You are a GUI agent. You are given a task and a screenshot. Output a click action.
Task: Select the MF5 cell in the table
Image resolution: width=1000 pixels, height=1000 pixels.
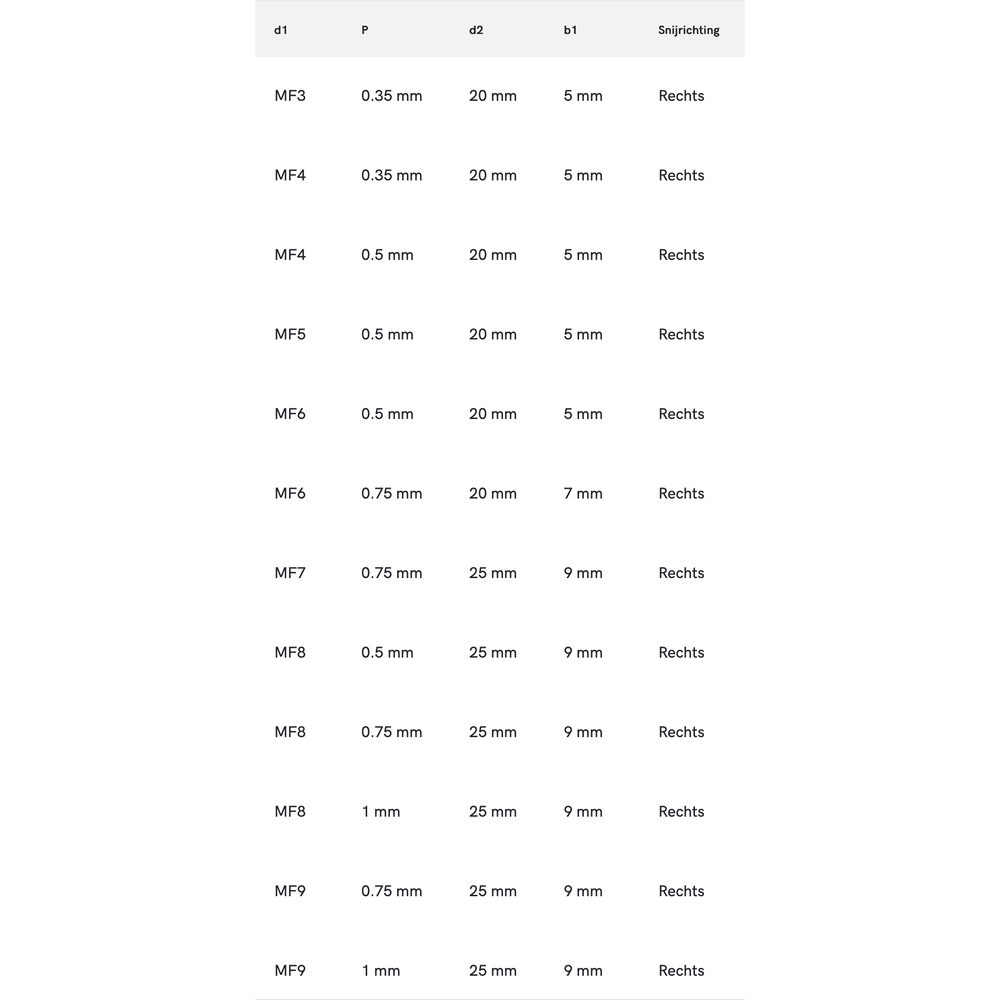click(x=290, y=334)
